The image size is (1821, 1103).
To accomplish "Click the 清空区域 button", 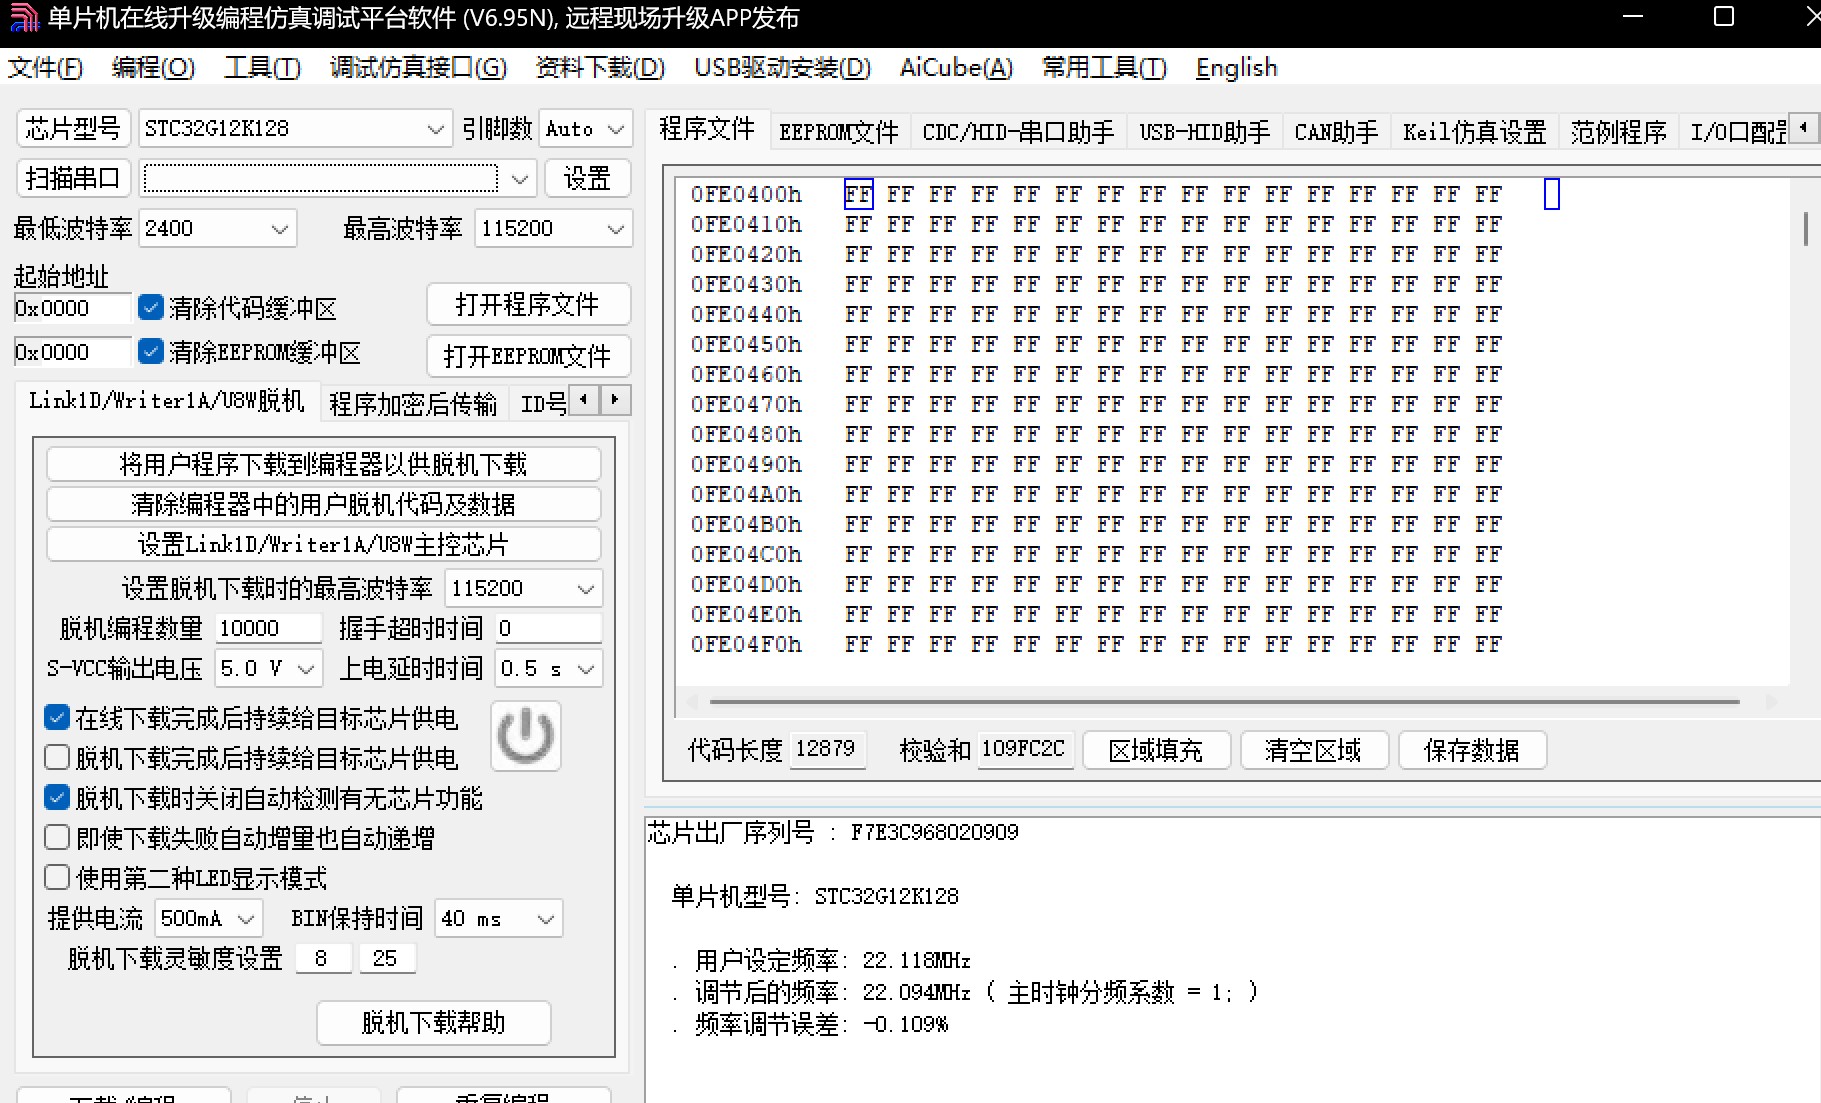I will click(1314, 750).
